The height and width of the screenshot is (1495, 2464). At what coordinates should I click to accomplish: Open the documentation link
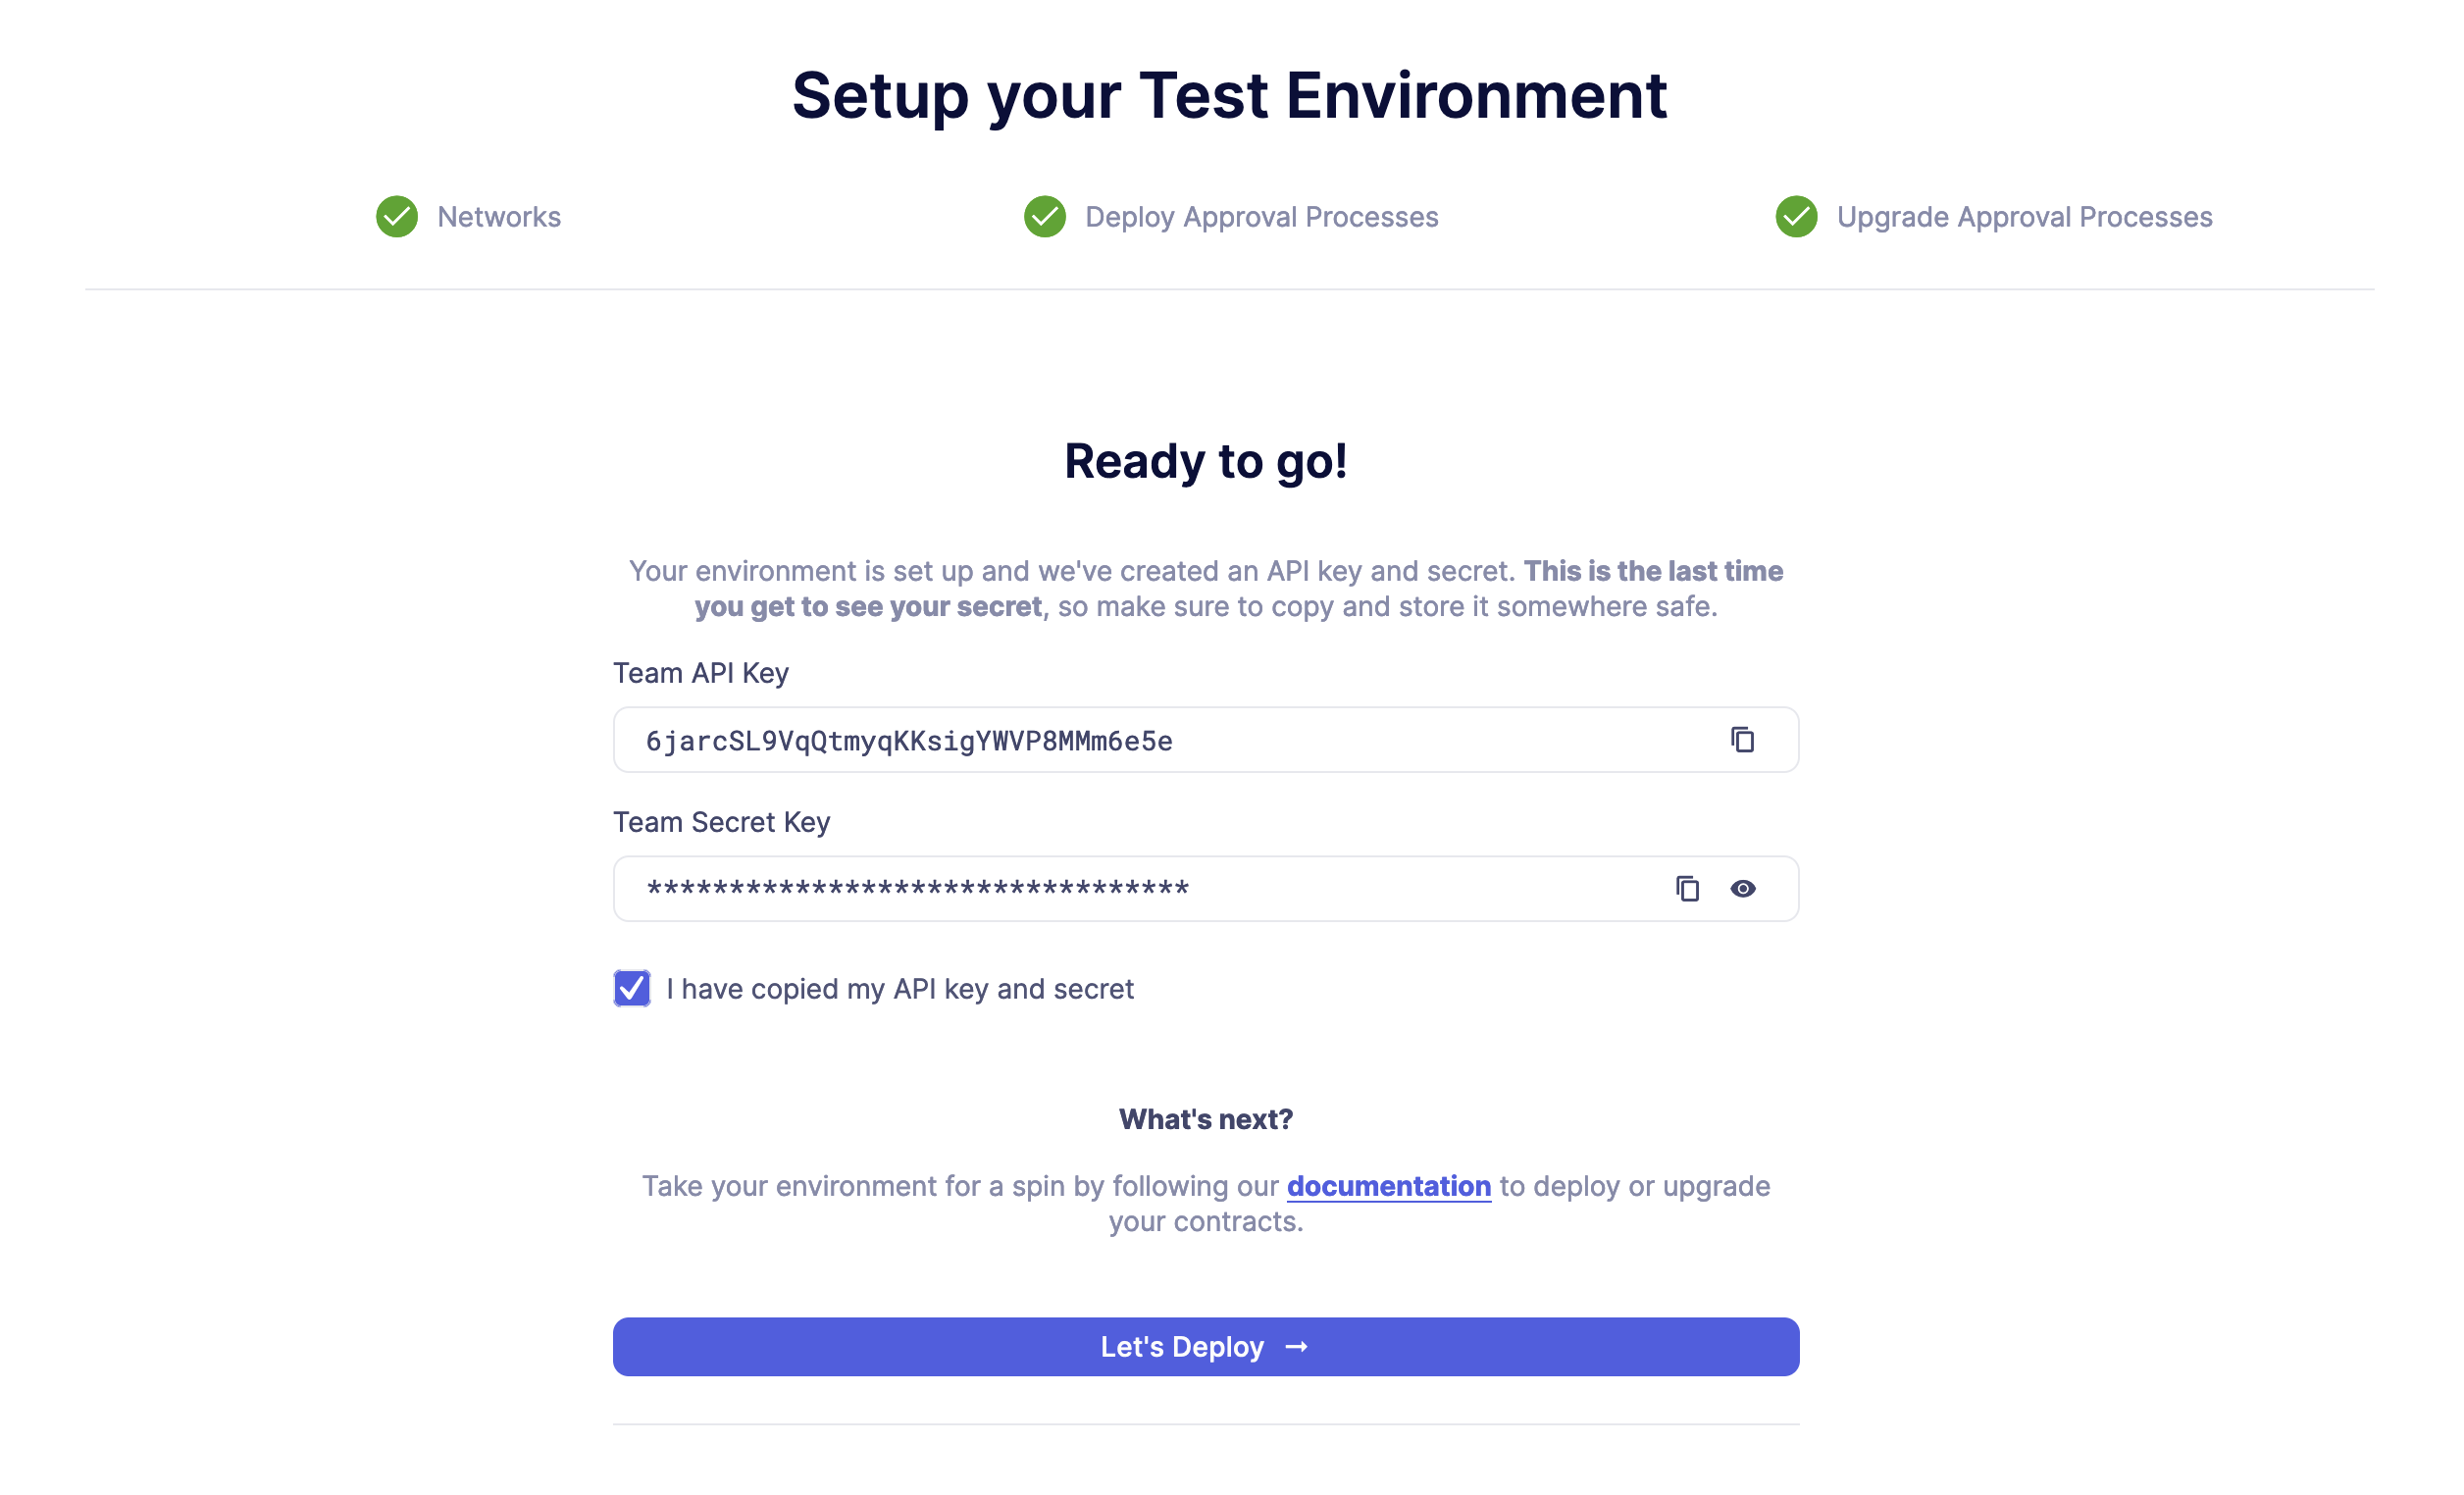point(1388,1186)
